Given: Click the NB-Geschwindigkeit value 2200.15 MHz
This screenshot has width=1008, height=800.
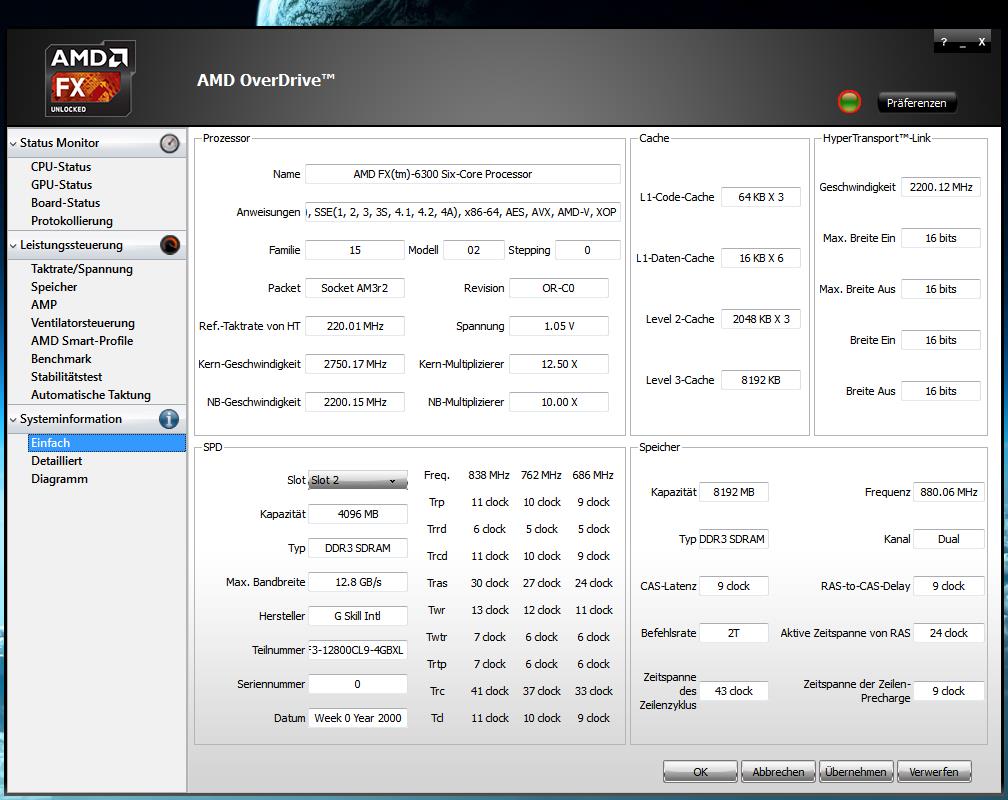Looking at the screenshot, I should click(355, 402).
